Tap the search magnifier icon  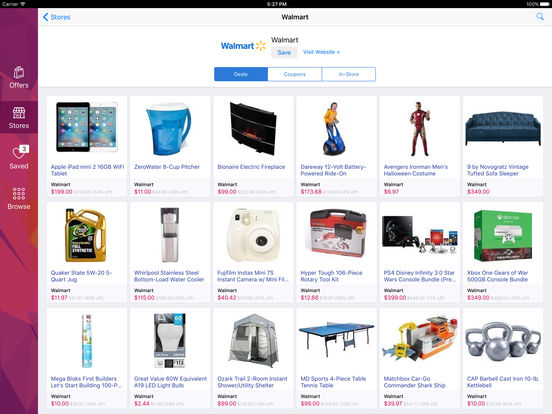pos(539,17)
